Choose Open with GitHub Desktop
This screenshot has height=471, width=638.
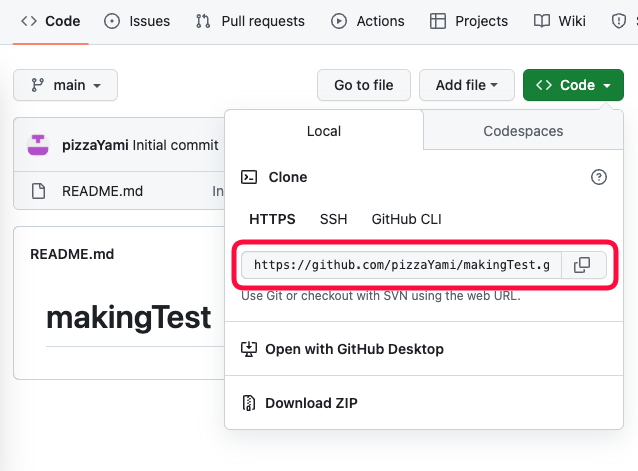pyautogui.click(x=424, y=349)
